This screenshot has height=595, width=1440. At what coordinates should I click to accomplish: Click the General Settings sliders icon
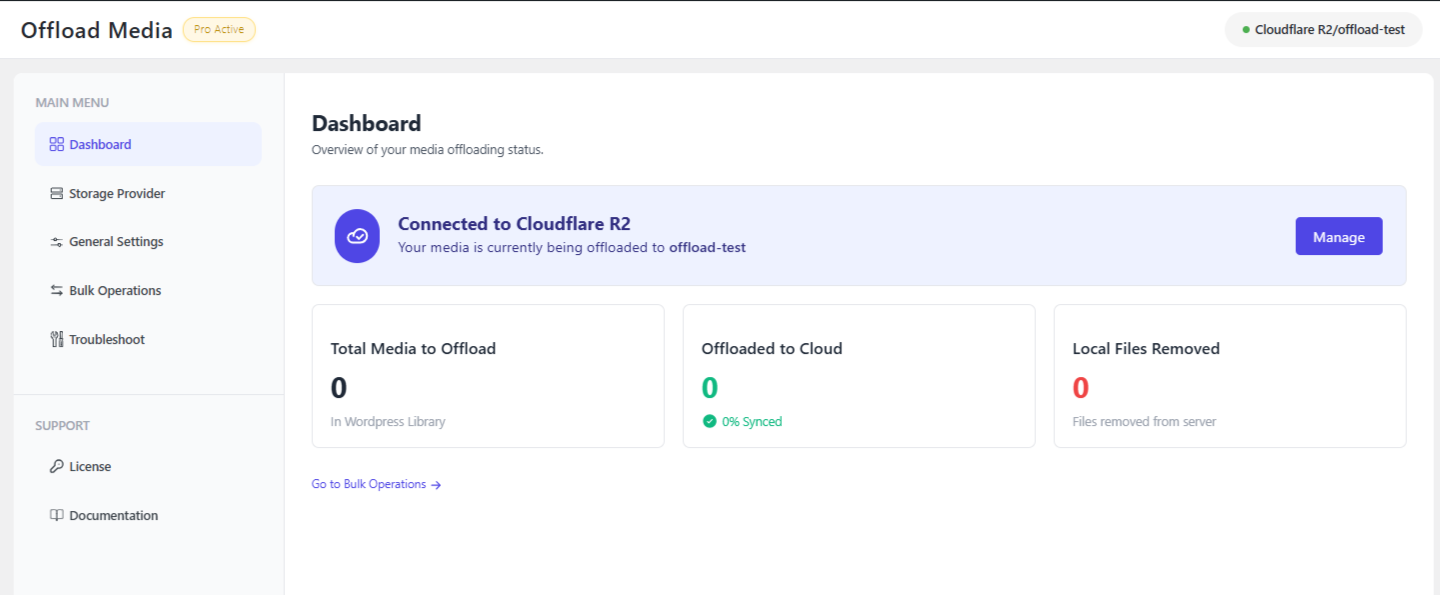click(56, 242)
